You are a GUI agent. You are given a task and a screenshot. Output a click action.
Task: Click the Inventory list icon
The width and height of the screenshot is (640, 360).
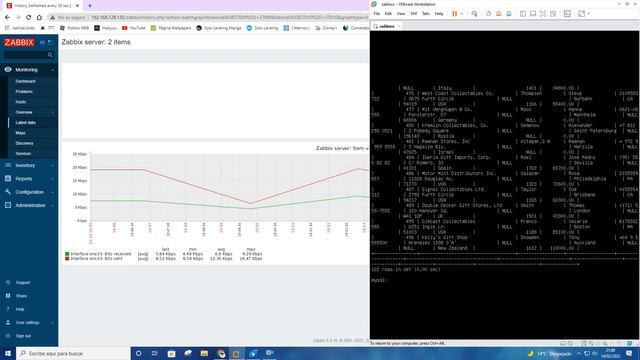click(8, 165)
